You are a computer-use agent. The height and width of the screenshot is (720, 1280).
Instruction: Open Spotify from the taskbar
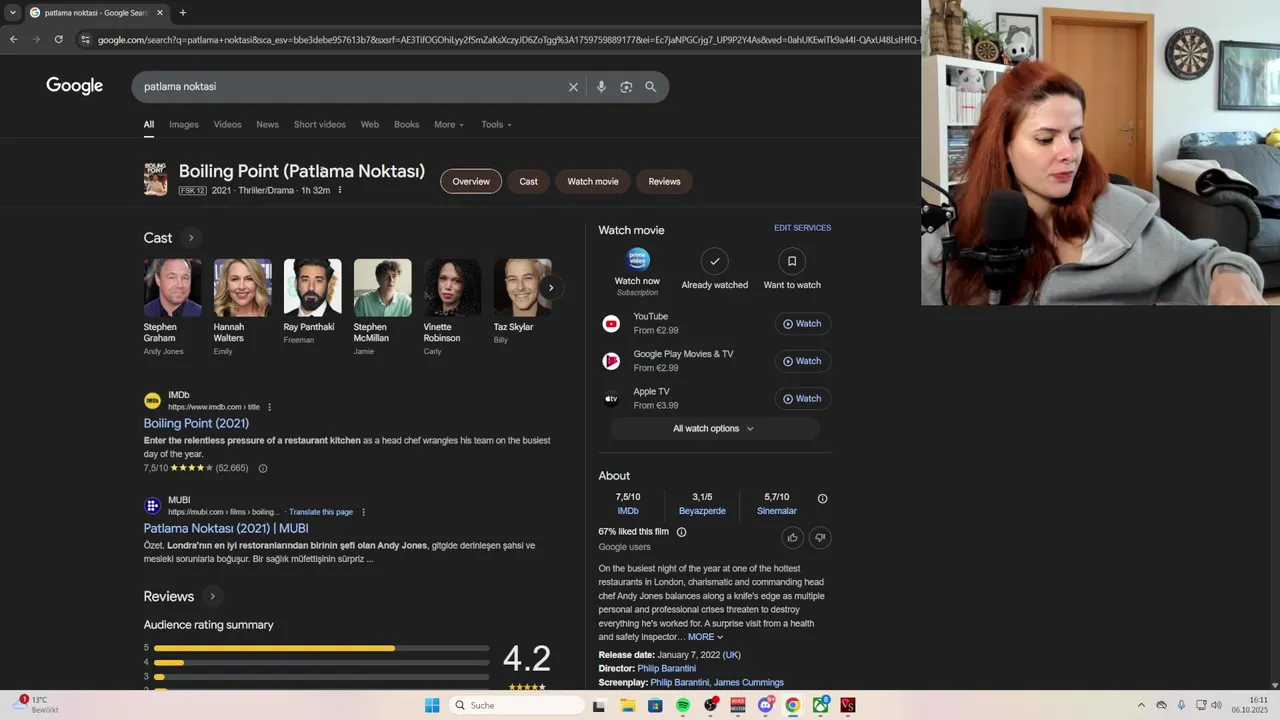683,705
